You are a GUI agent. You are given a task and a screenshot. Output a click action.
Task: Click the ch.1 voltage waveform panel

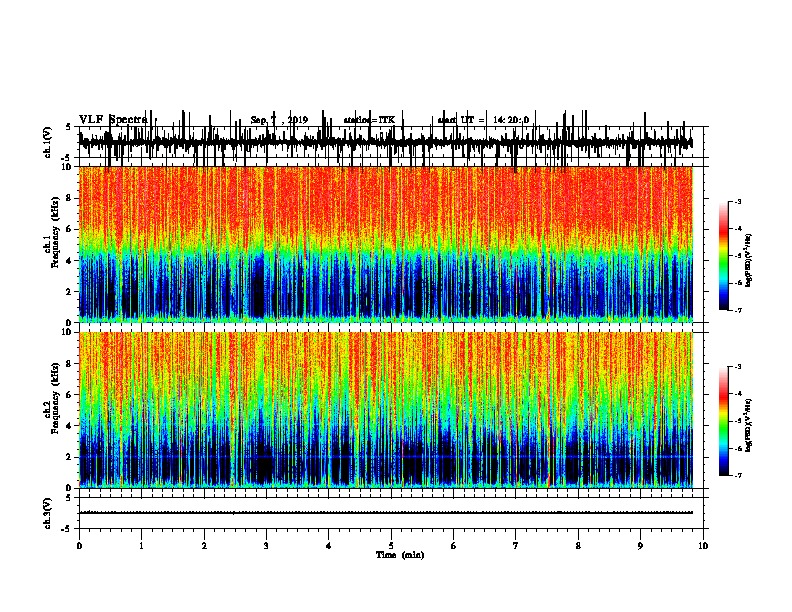(391, 142)
